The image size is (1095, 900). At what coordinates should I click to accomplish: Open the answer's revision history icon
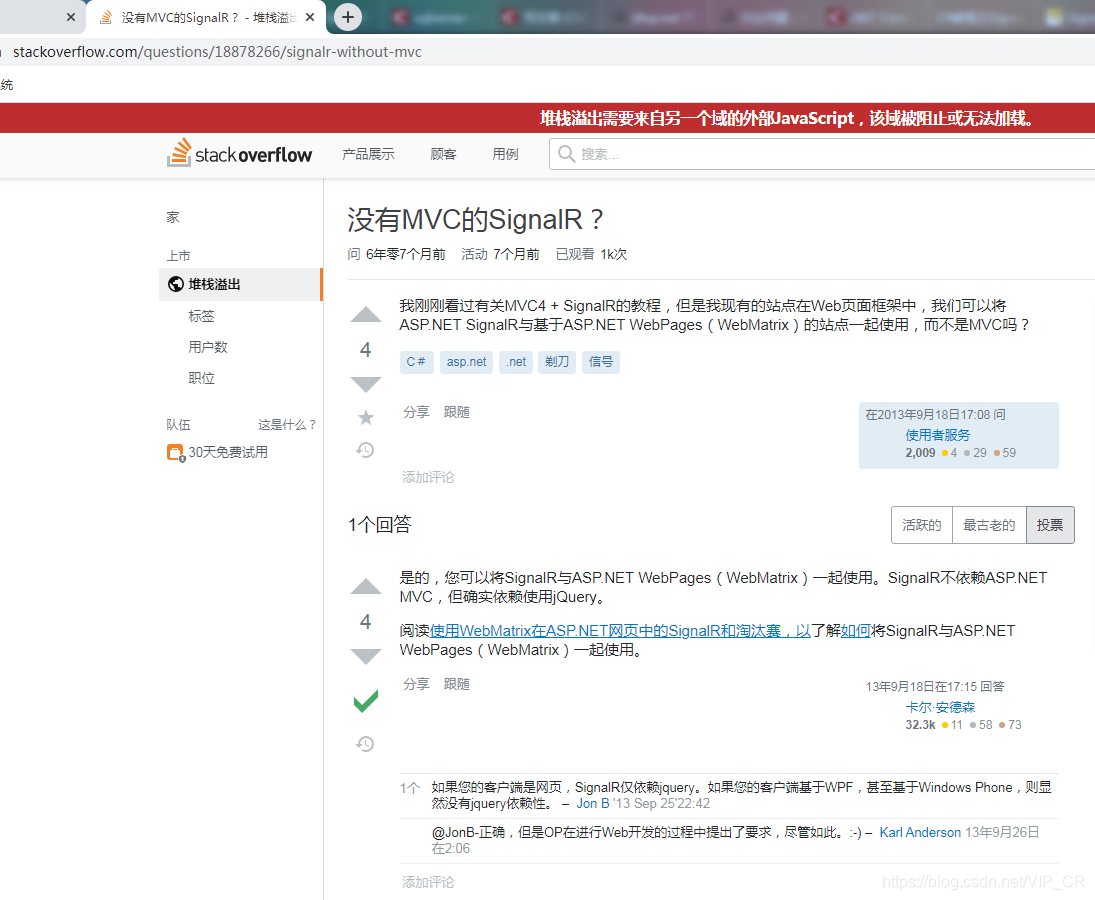(365, 744)
